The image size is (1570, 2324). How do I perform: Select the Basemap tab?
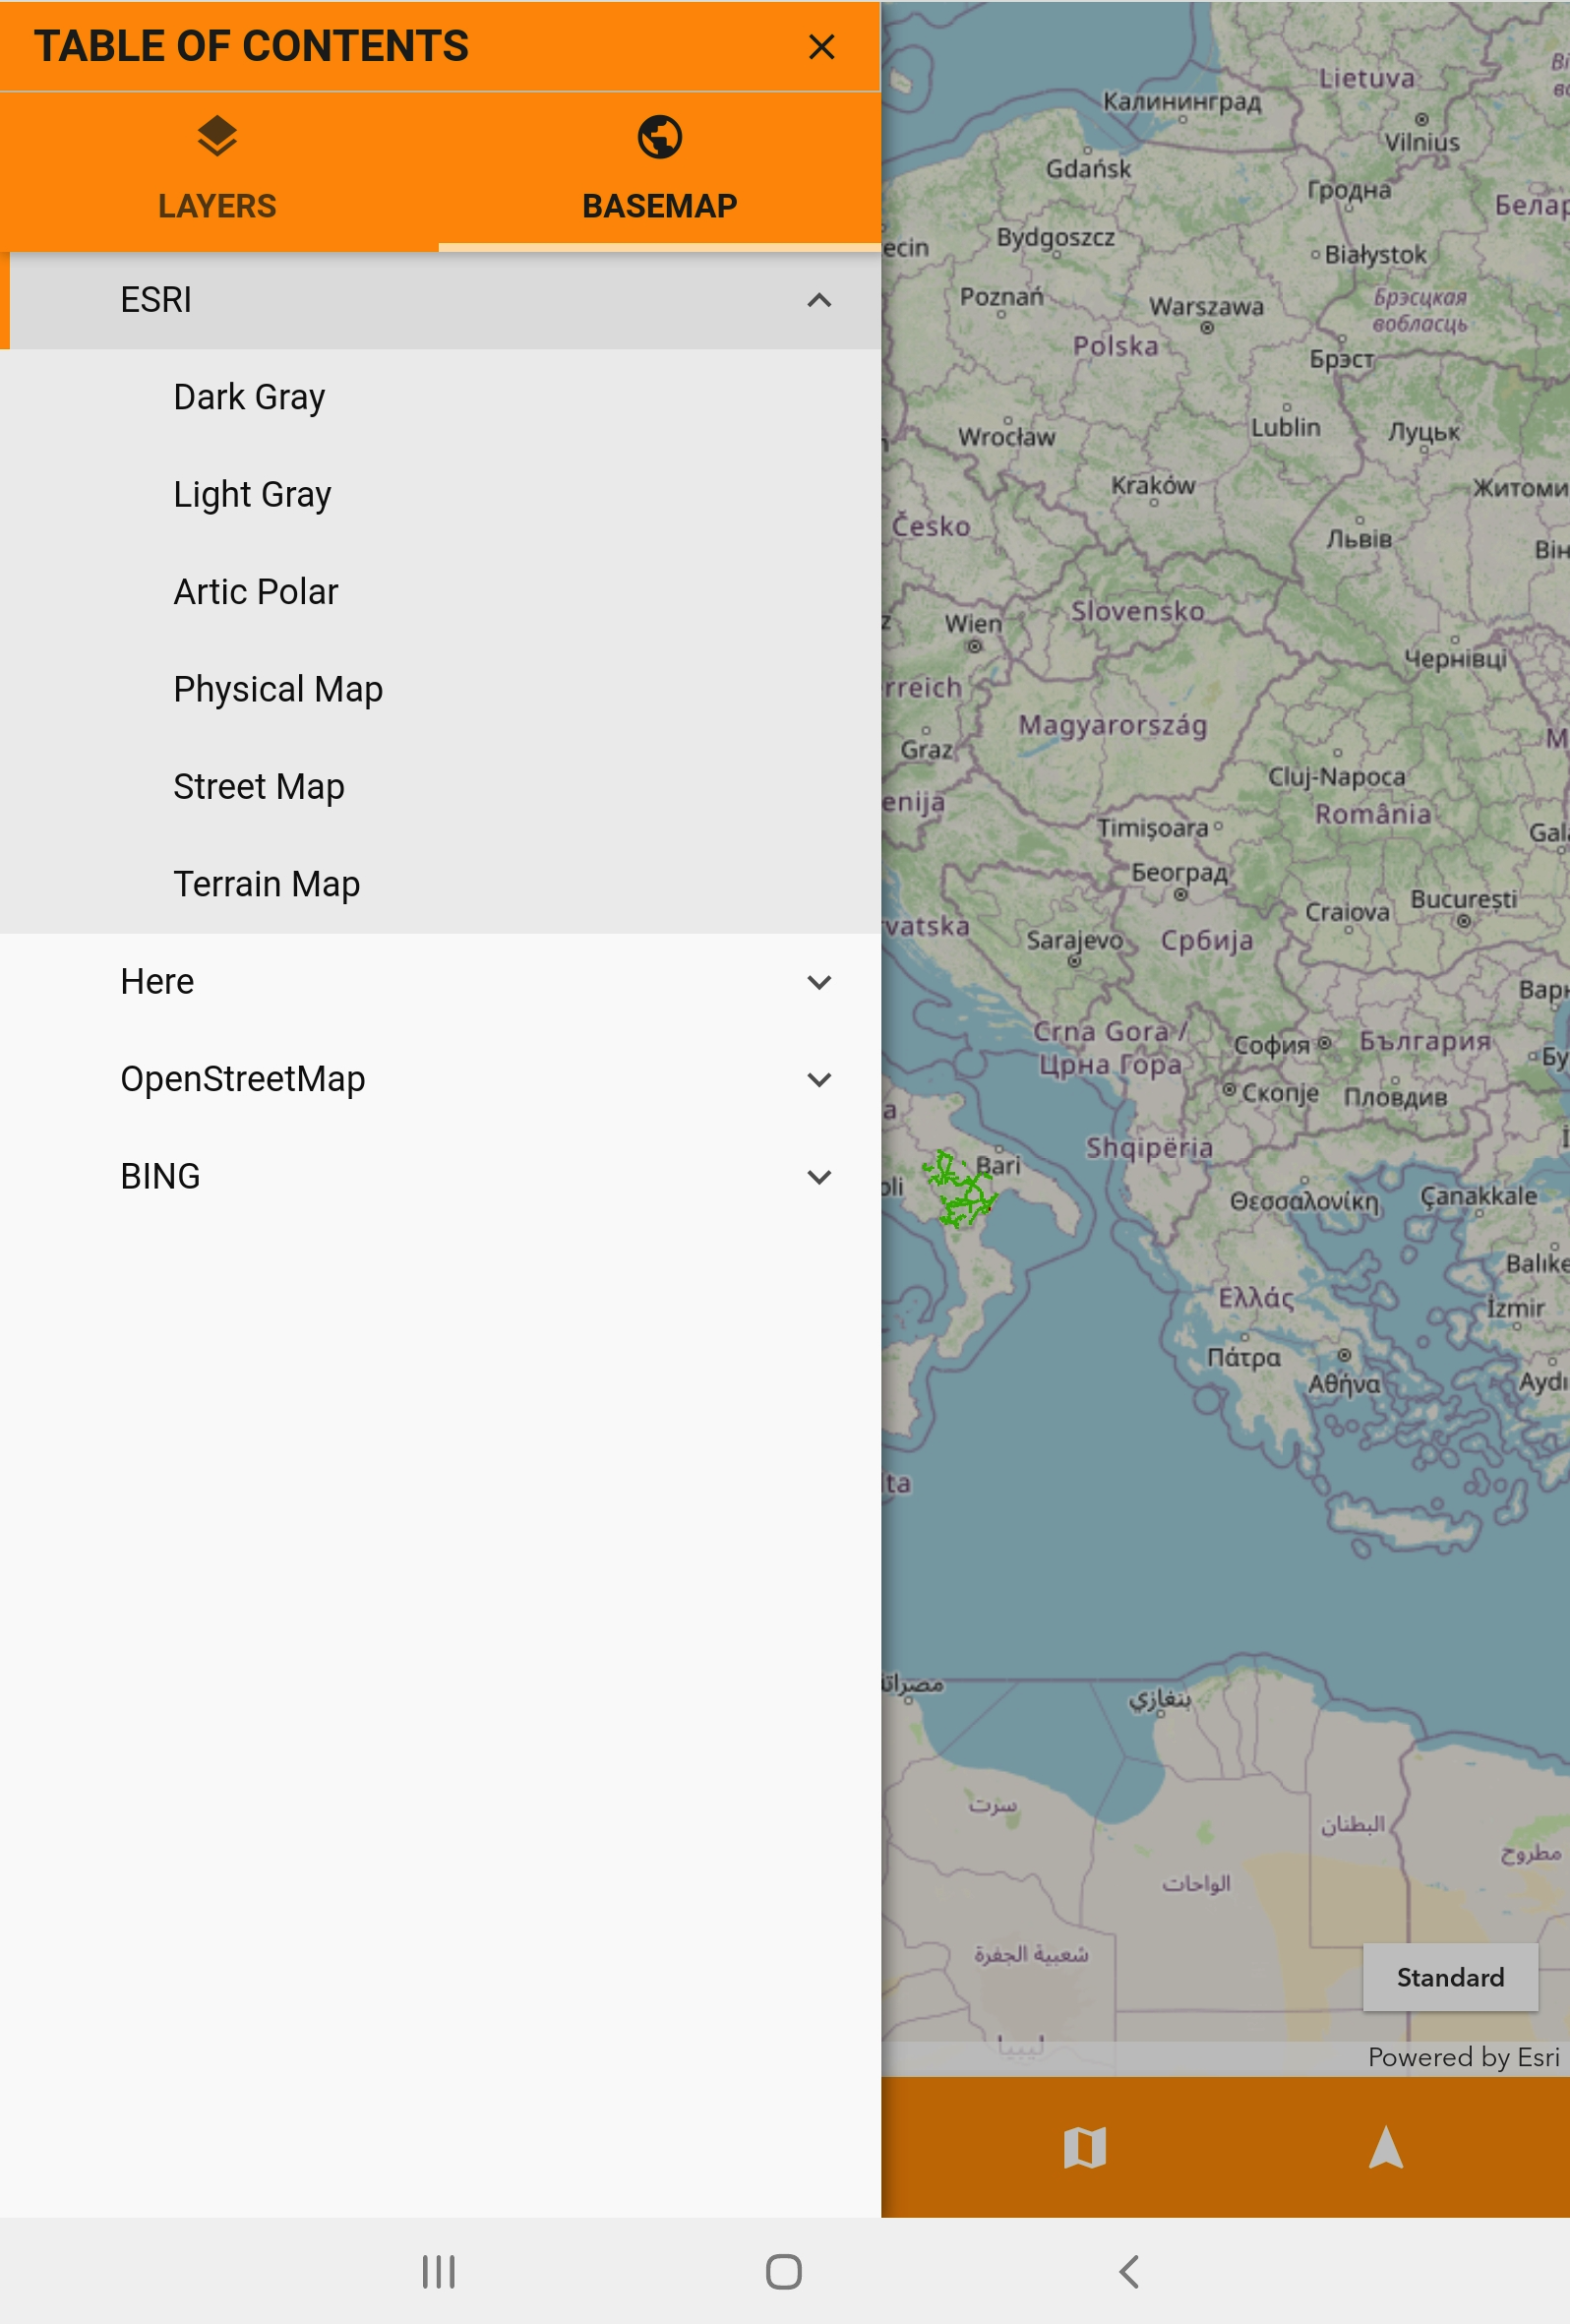(x=660, y=171)
